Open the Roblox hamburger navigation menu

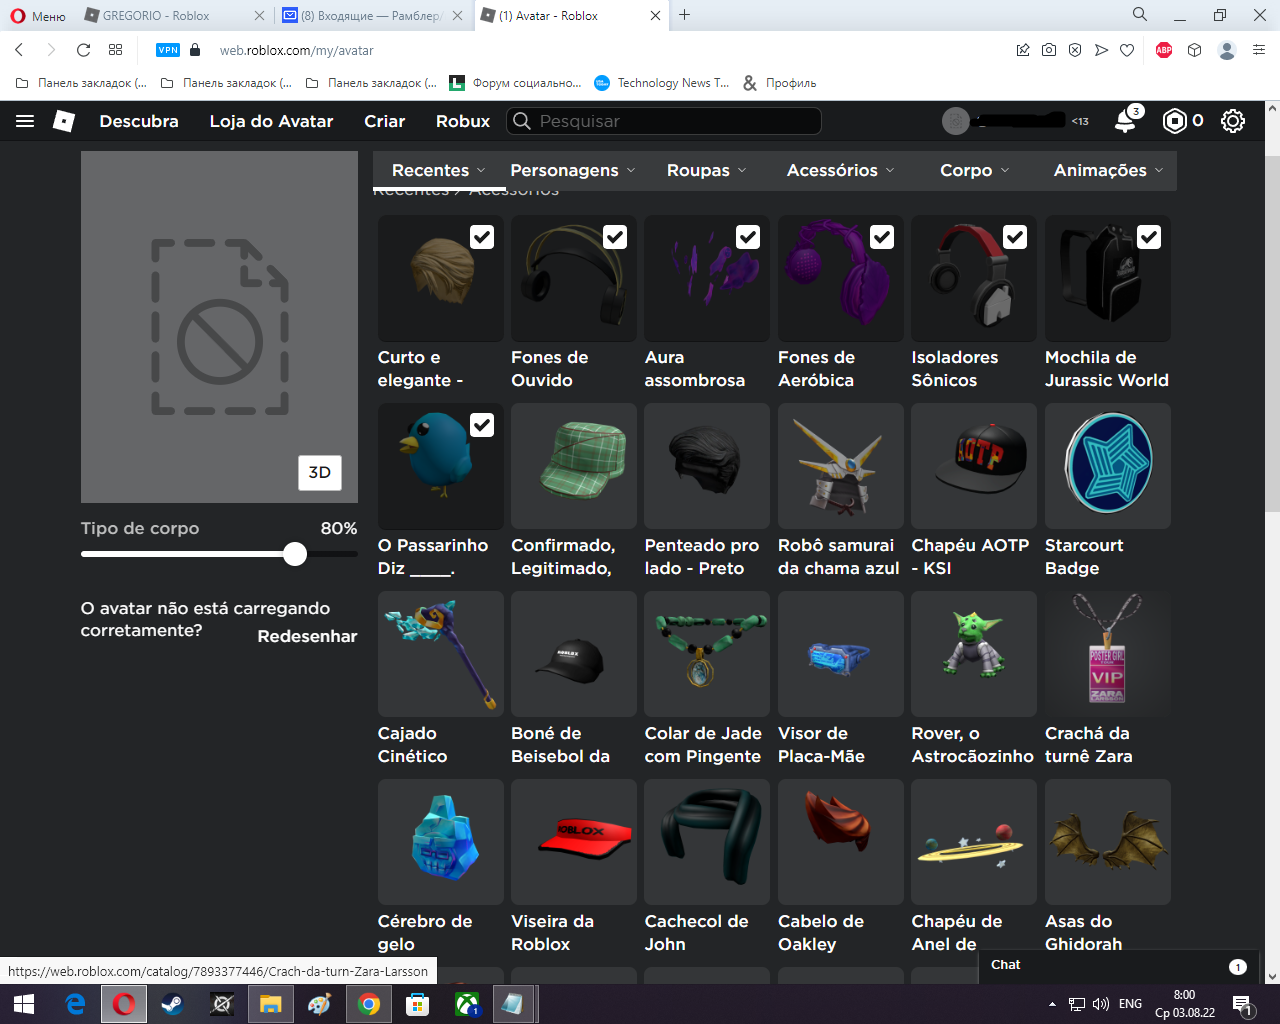(25, 121)
